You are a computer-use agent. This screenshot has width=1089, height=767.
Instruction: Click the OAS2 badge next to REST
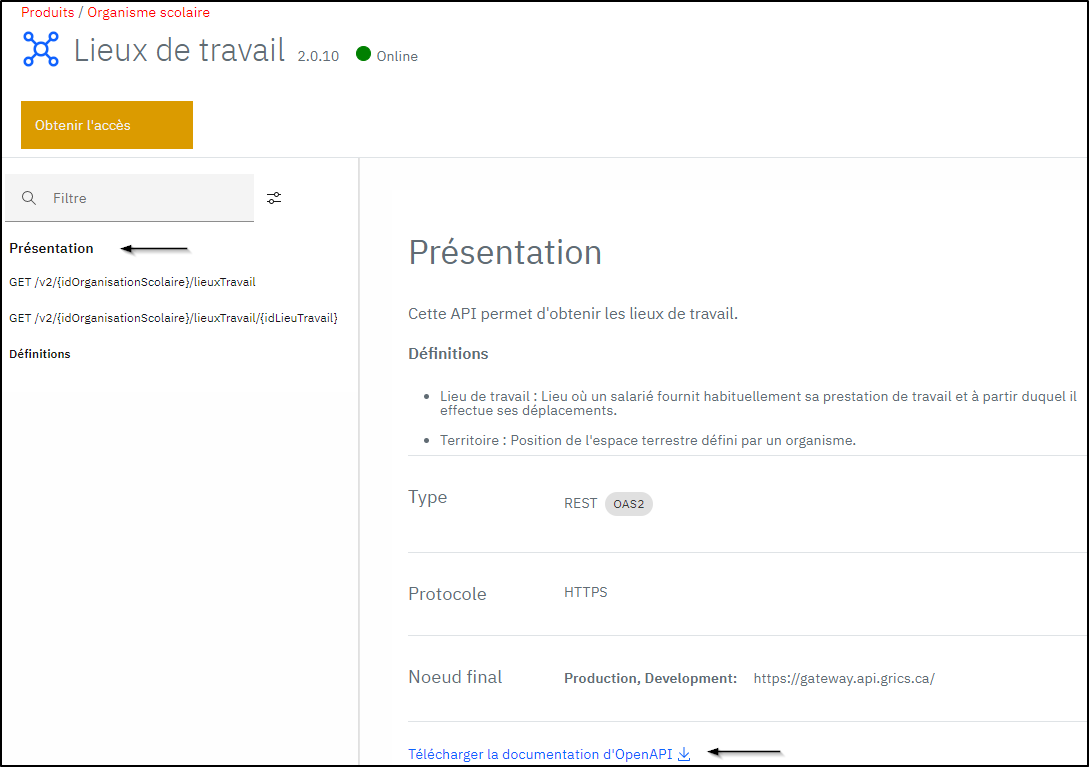[x=628, y=504]
